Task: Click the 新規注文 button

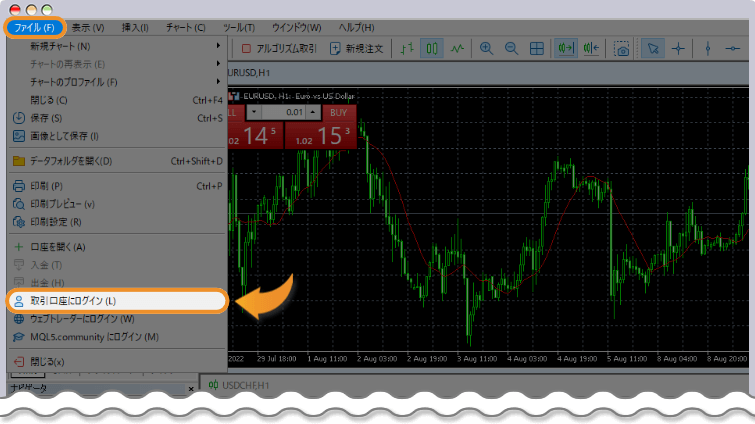Action: pos(358,47)
